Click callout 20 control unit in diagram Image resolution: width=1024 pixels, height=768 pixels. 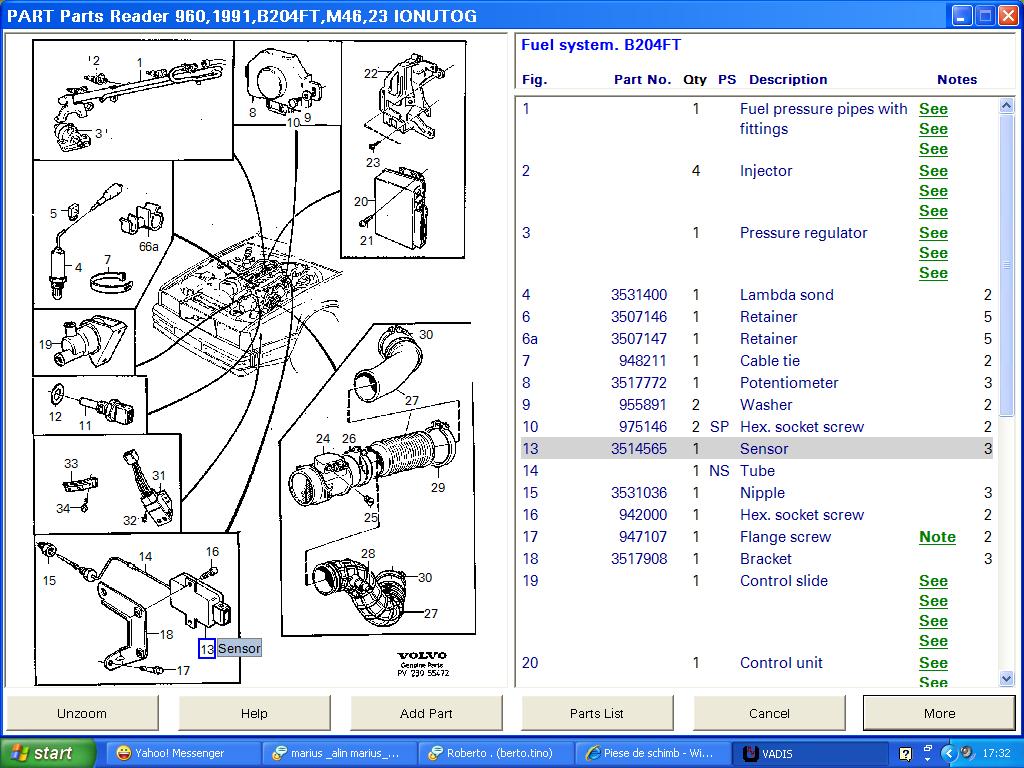(361, 202)
